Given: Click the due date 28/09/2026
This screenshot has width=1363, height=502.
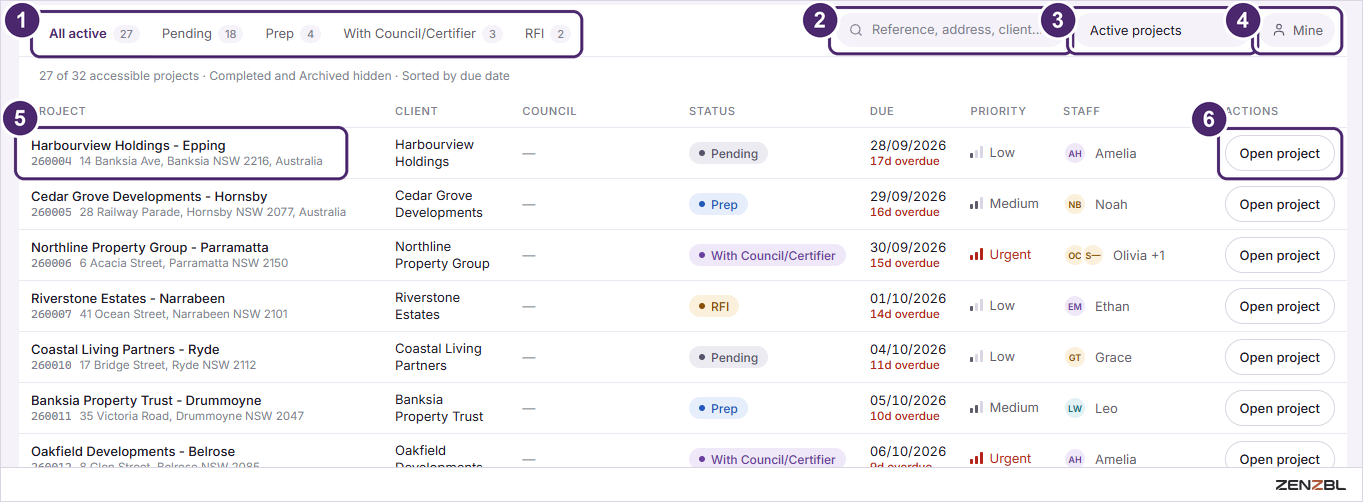Looking at the screenshot, I should (908, 145).
